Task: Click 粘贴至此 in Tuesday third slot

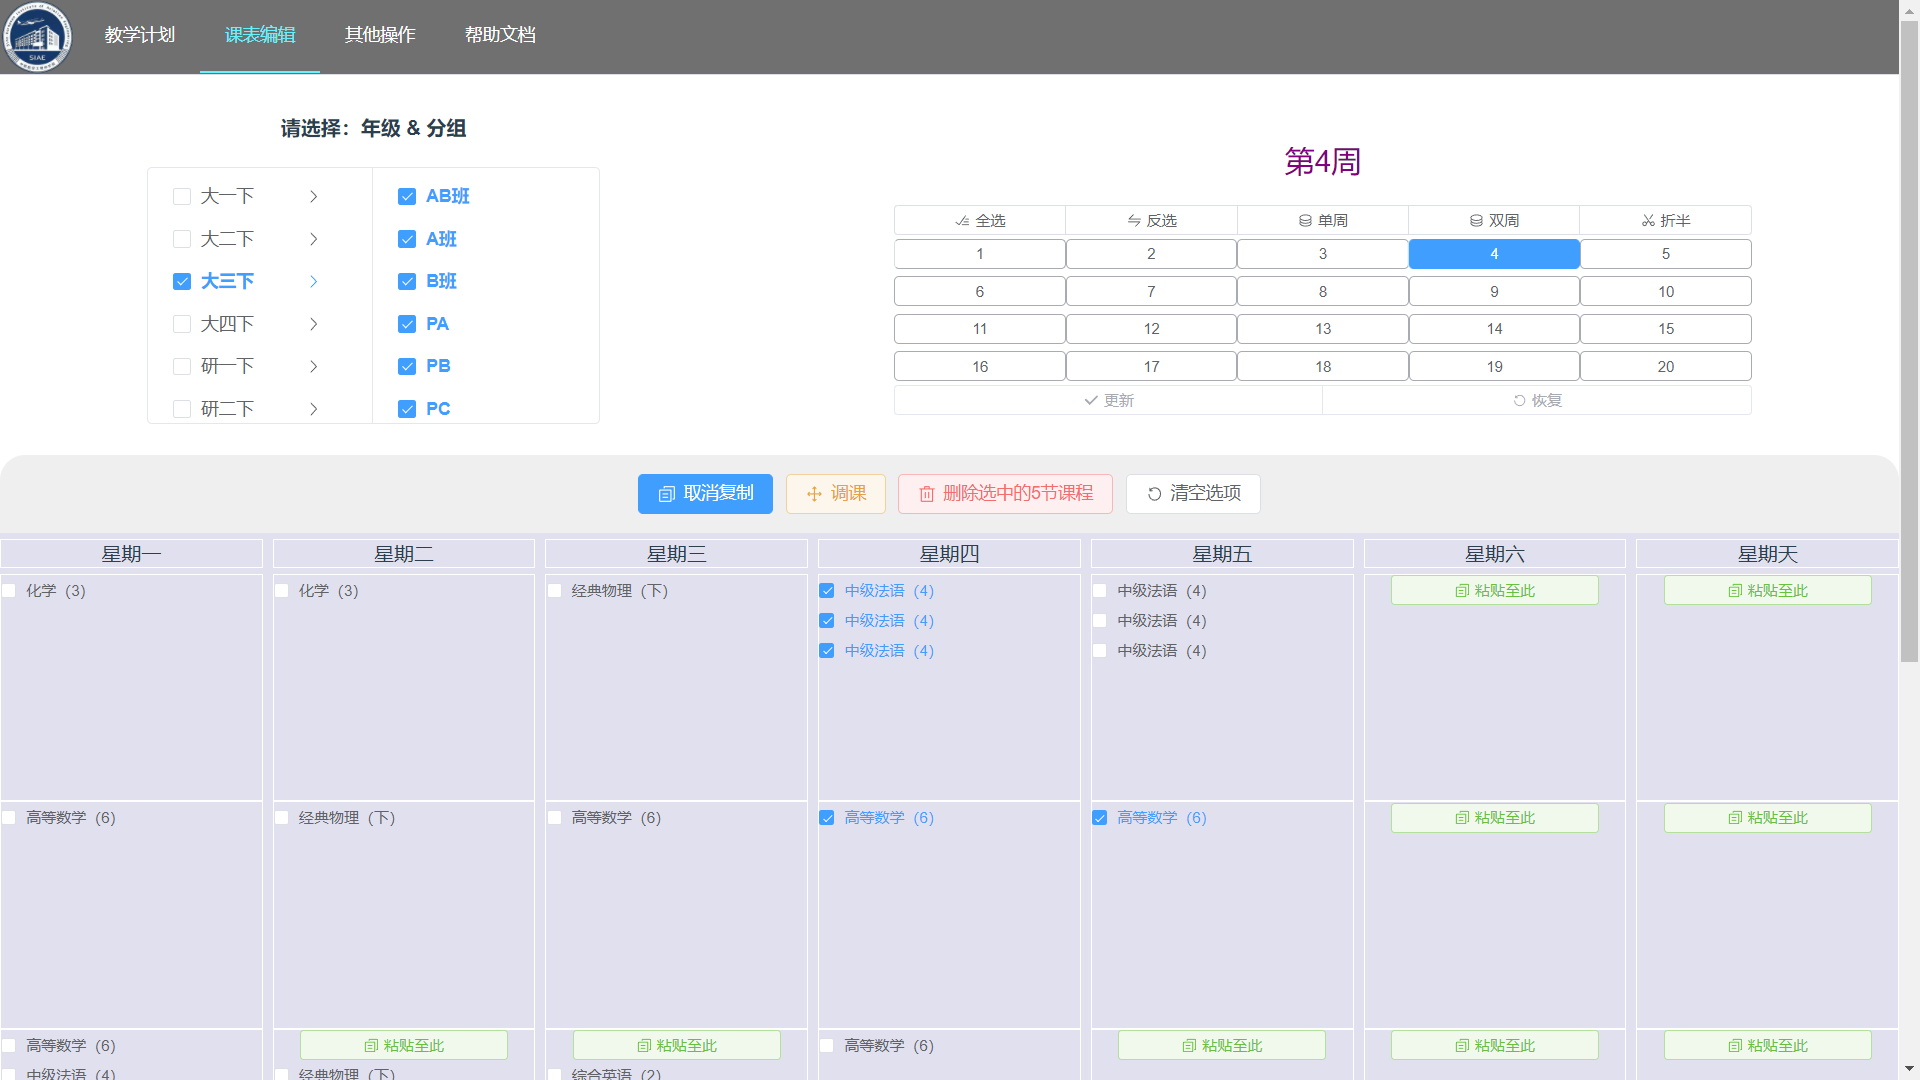Action: coord(404,1046)
